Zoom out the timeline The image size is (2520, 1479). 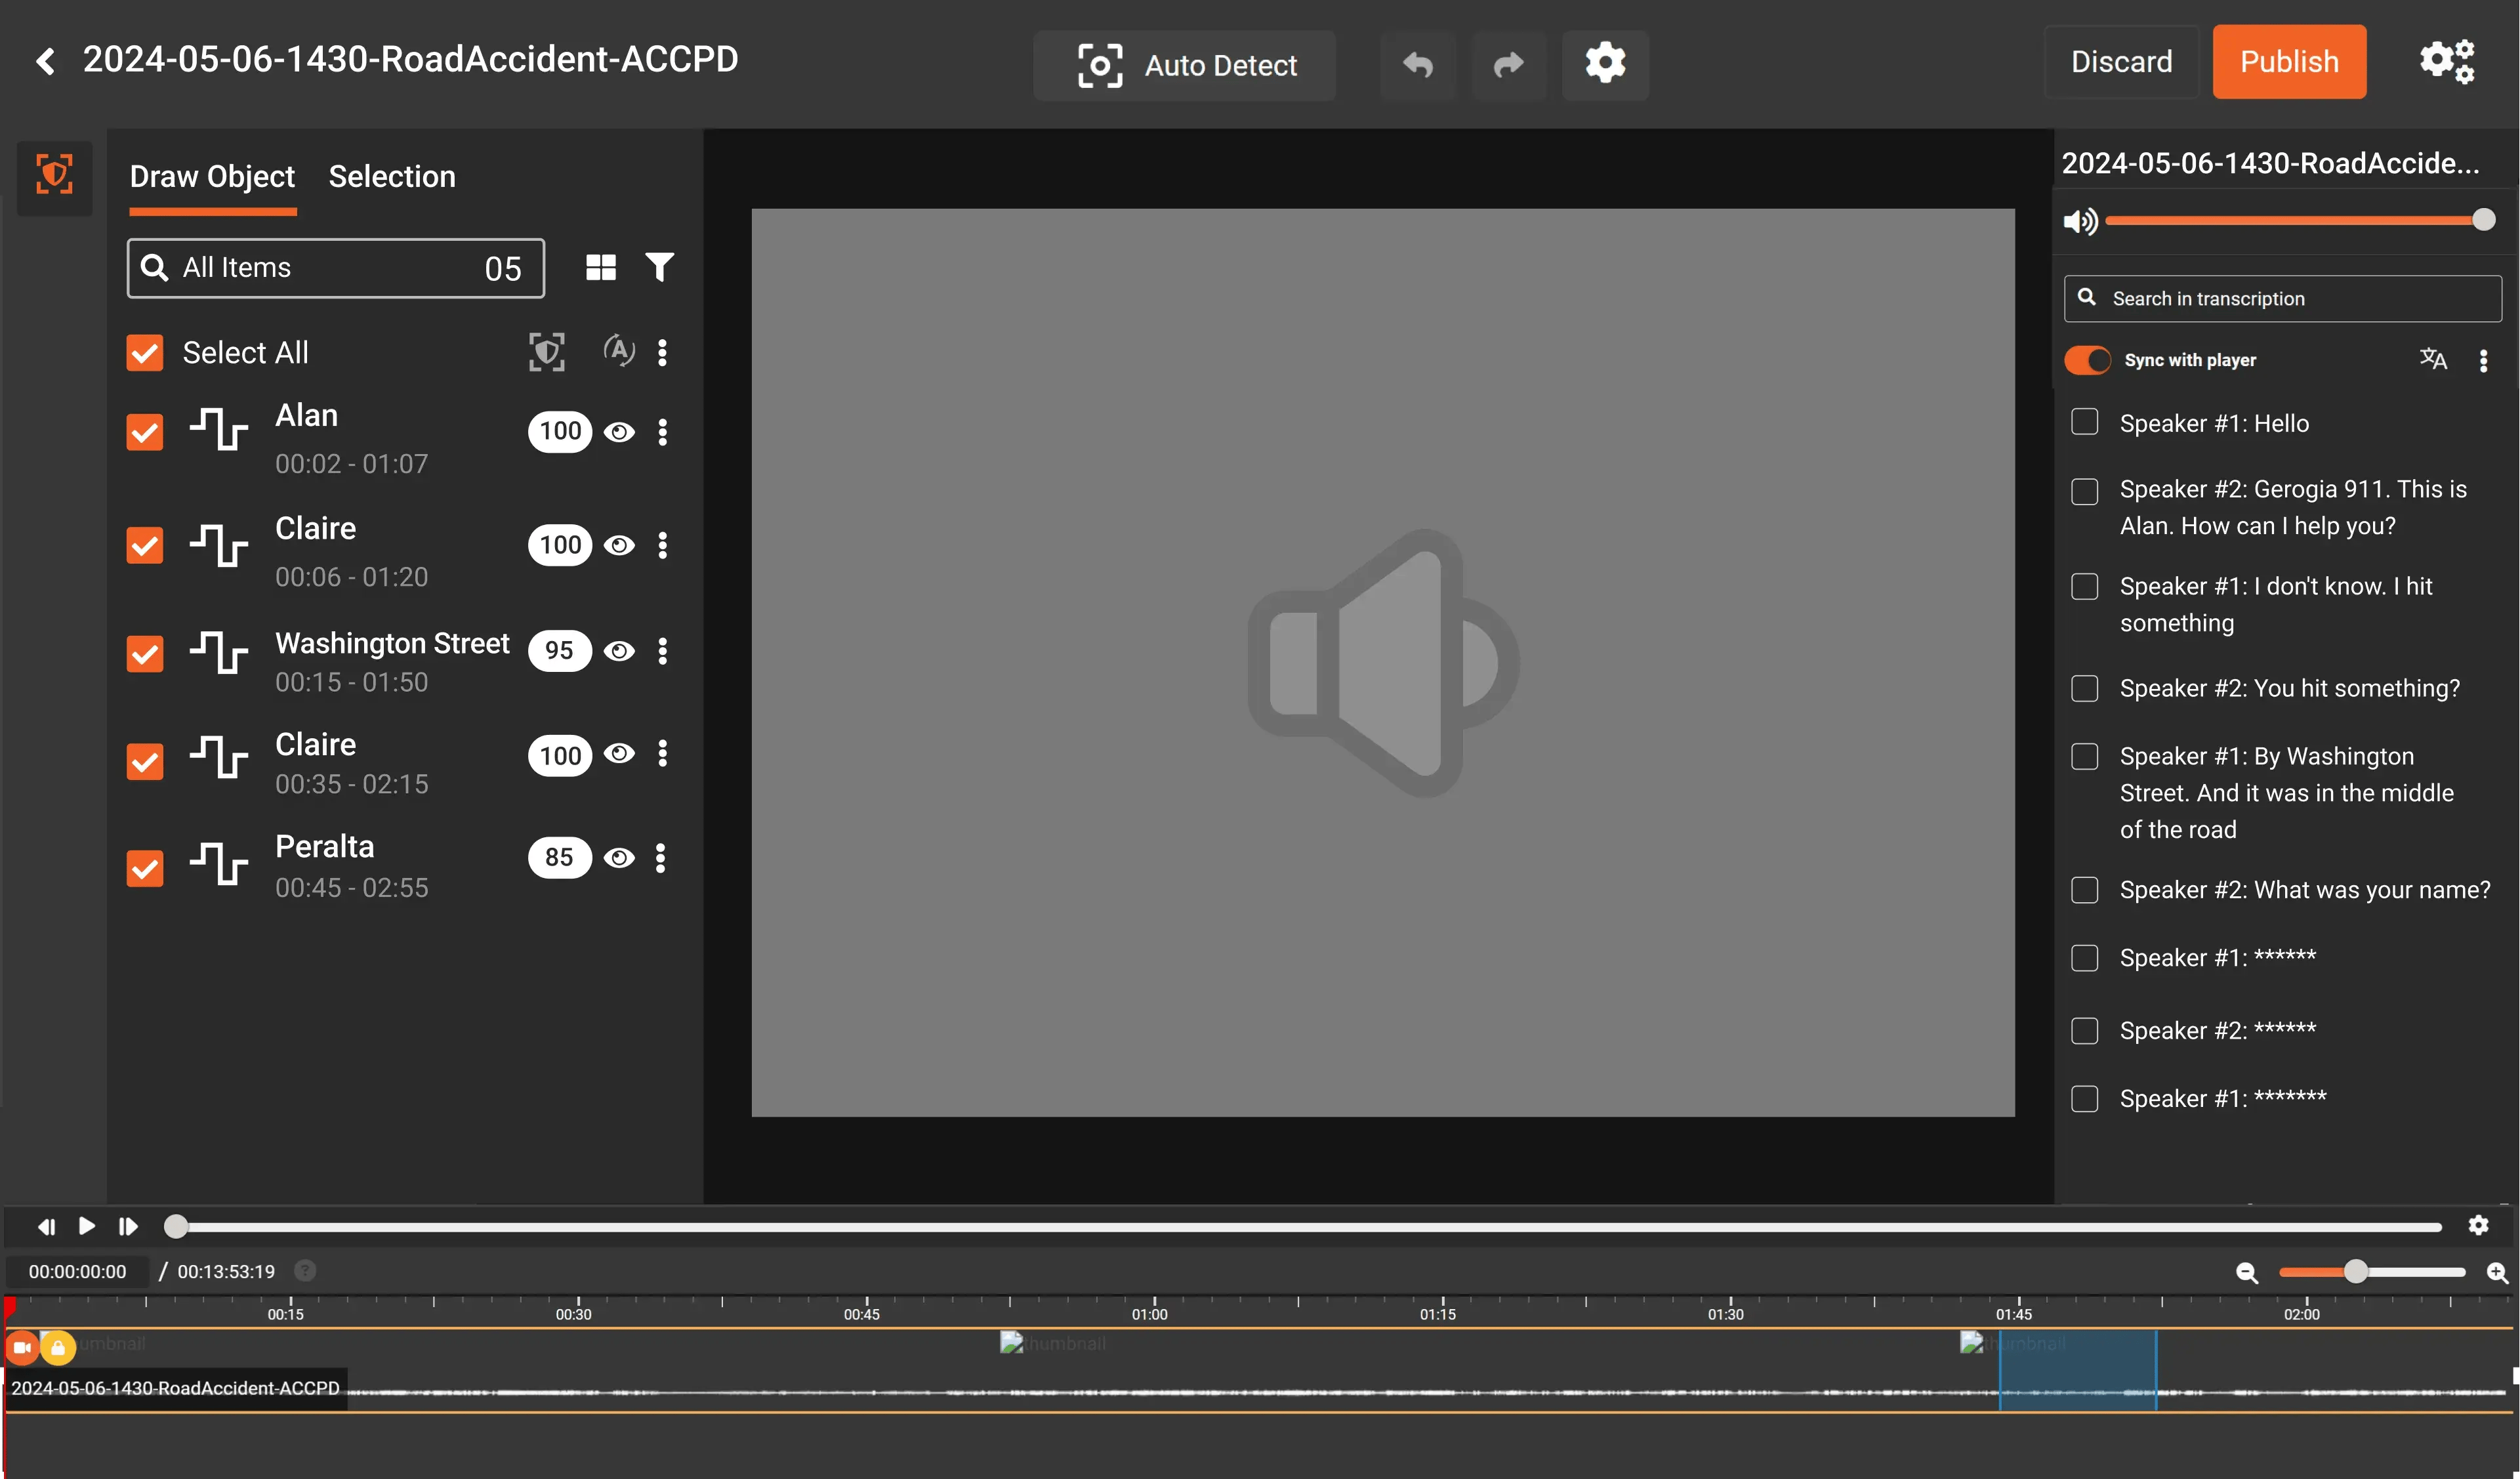click(2247, 1272)
